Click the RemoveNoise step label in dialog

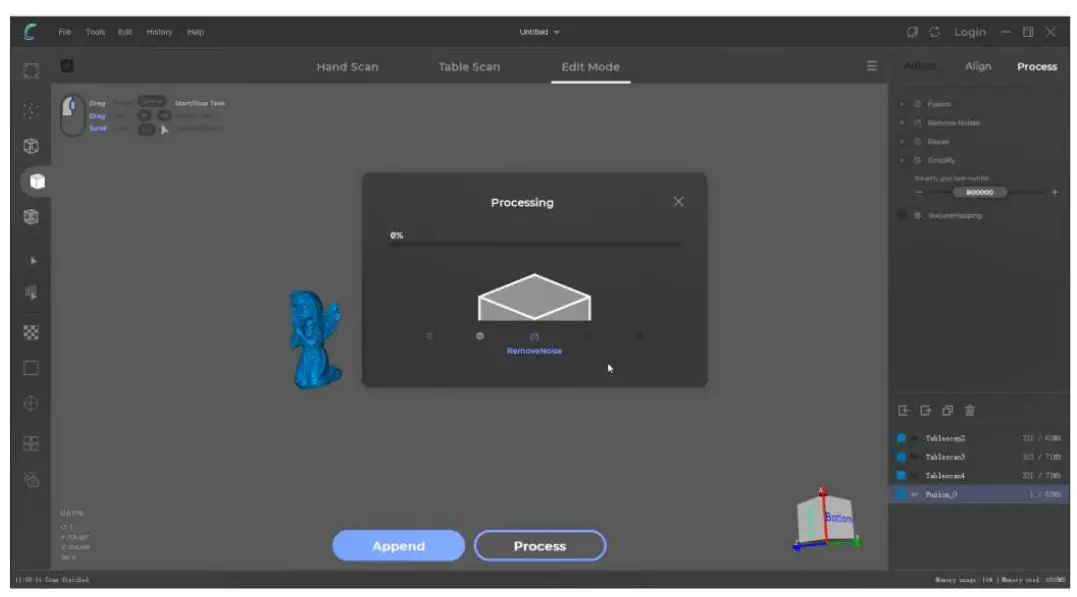534,350
